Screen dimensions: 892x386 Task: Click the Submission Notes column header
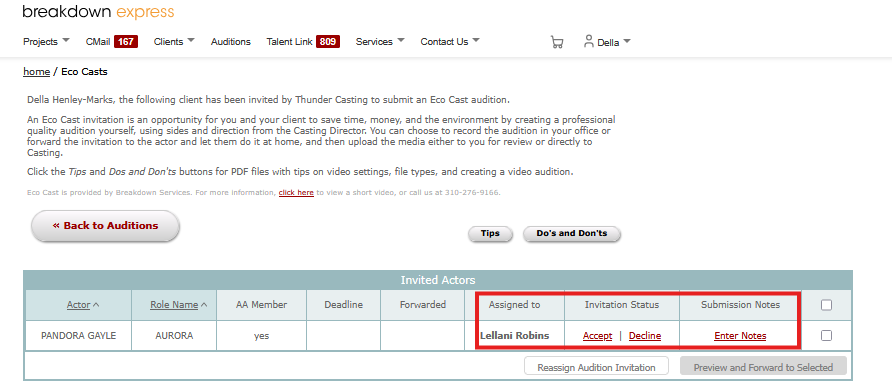click(740, 305)
